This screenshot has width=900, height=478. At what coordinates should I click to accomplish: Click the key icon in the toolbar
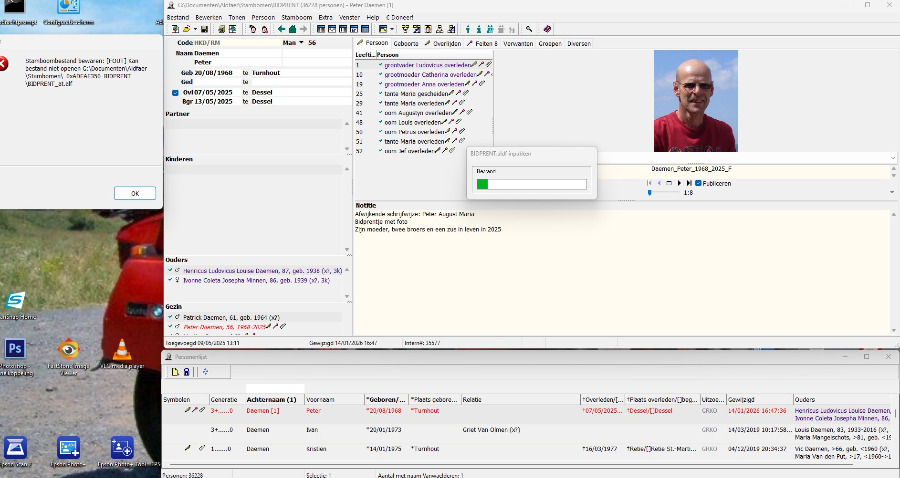click(528, 29)
